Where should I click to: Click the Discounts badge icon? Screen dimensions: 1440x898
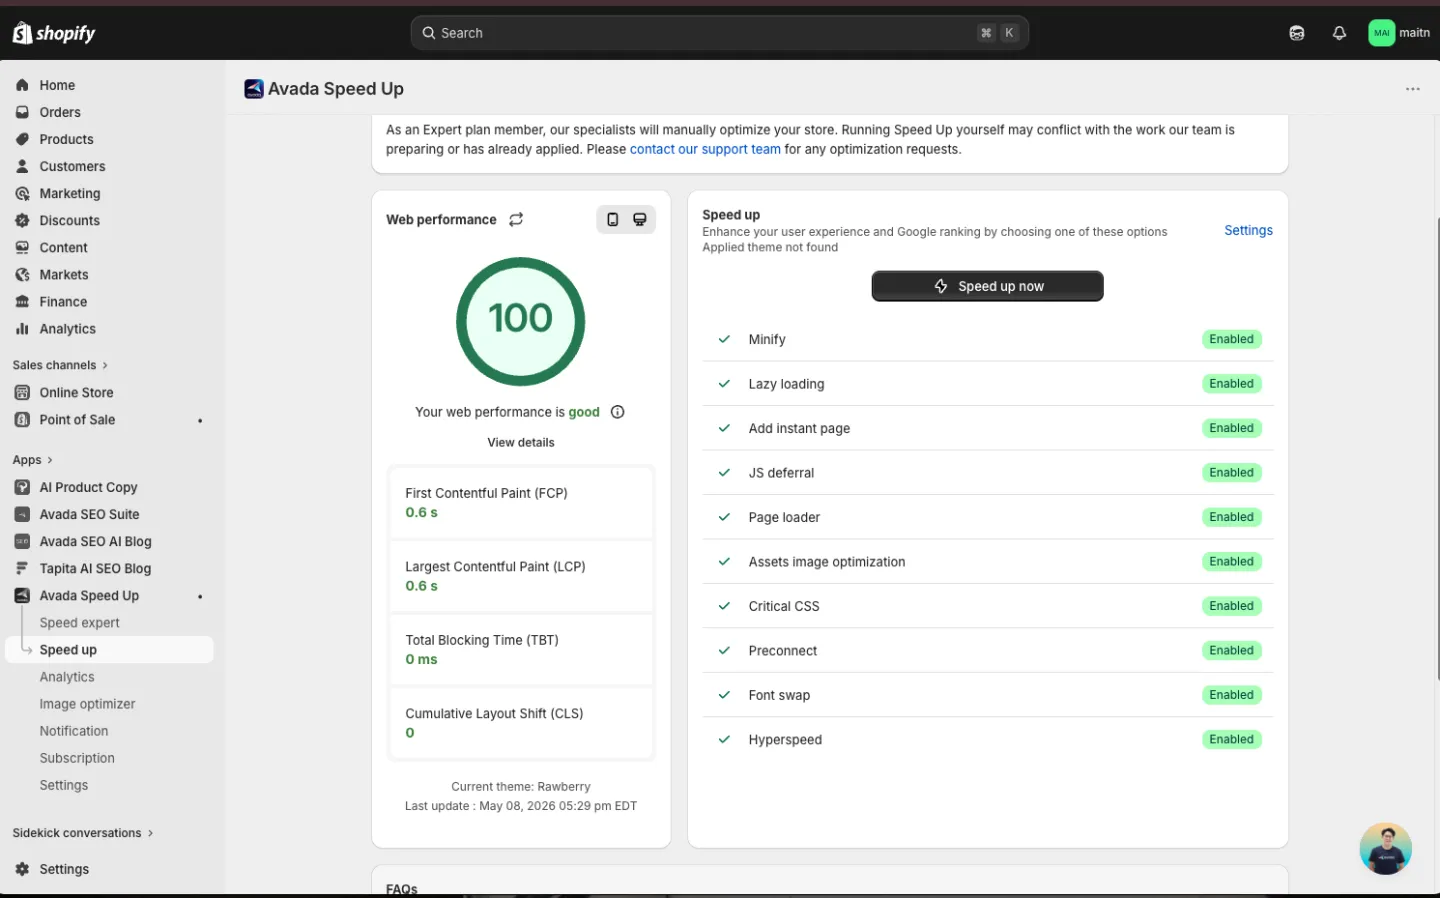(22, 220)
